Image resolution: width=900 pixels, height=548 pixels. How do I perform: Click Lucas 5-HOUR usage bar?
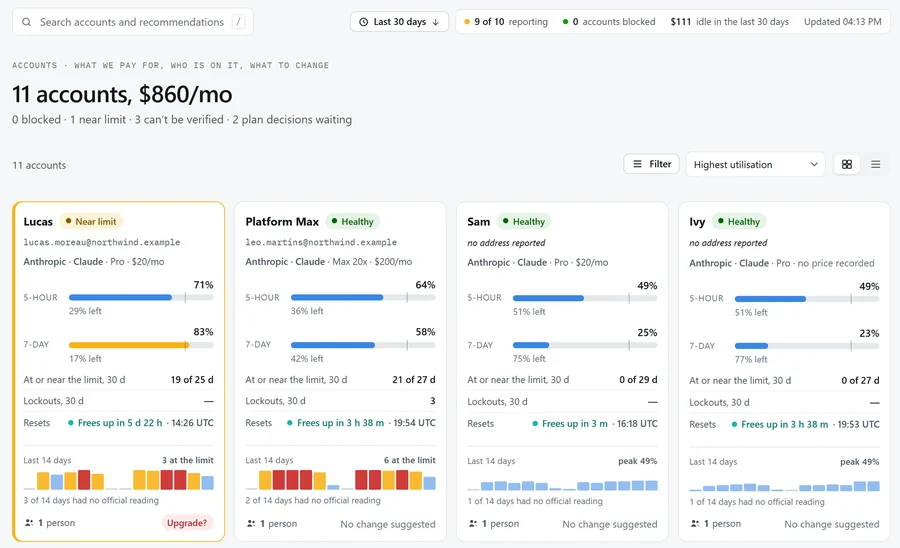141,297
